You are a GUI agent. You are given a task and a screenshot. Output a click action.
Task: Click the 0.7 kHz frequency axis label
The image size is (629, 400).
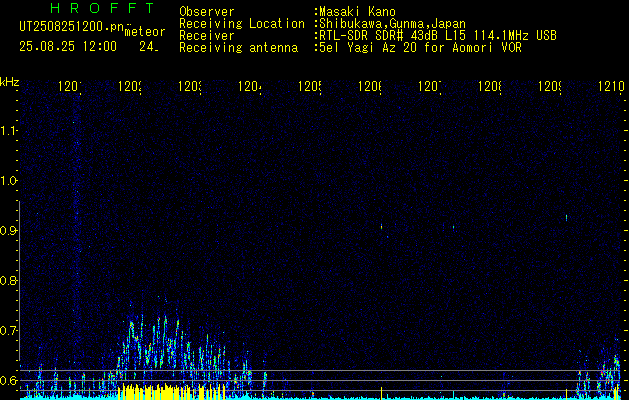pyautogui.click(x=8, y=331)
